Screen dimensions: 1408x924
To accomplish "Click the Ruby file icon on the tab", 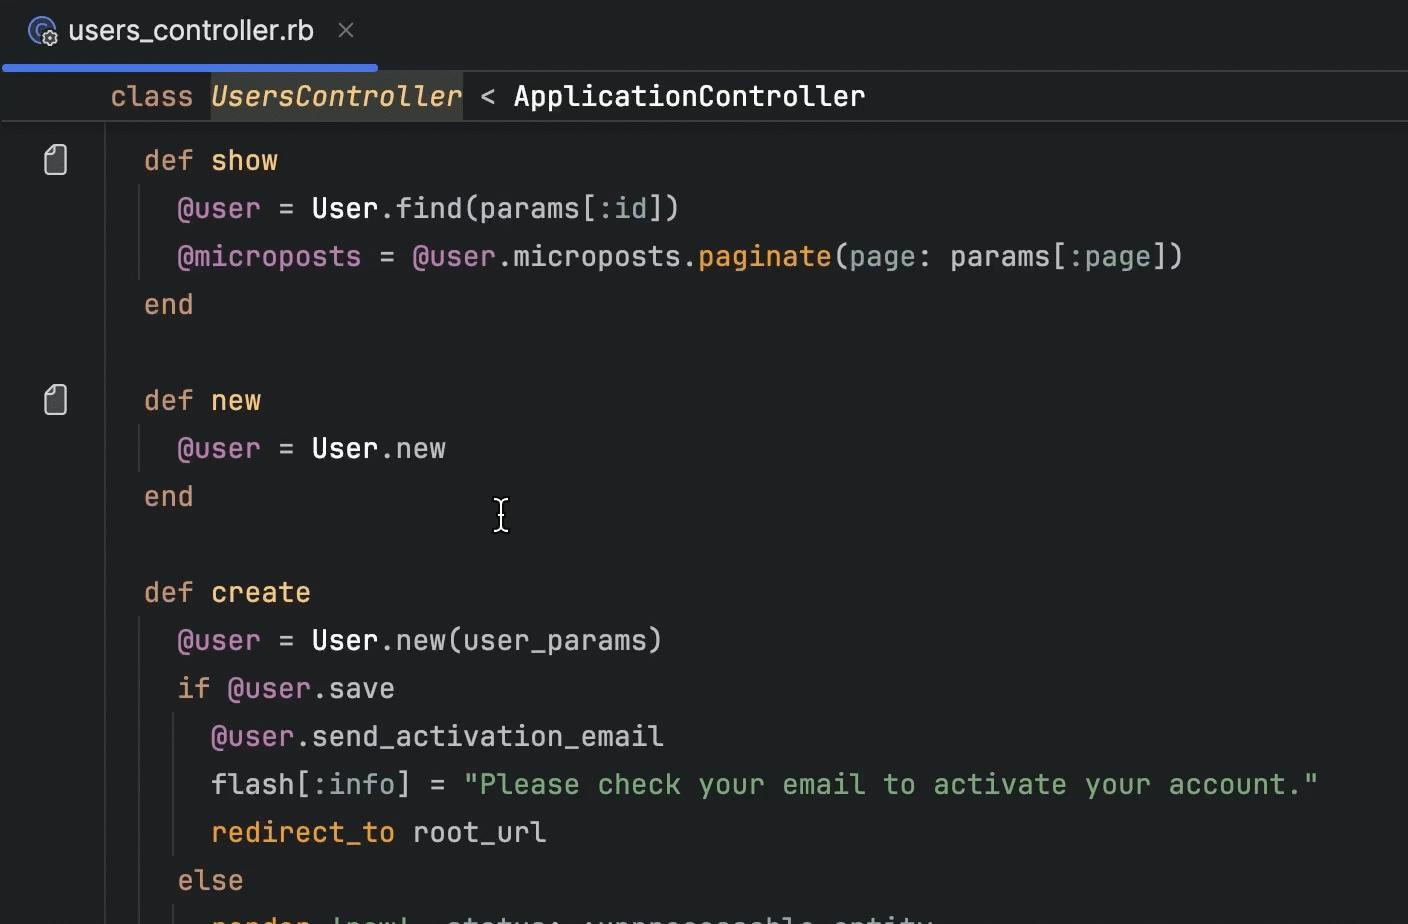I will (x=42, y=32).
